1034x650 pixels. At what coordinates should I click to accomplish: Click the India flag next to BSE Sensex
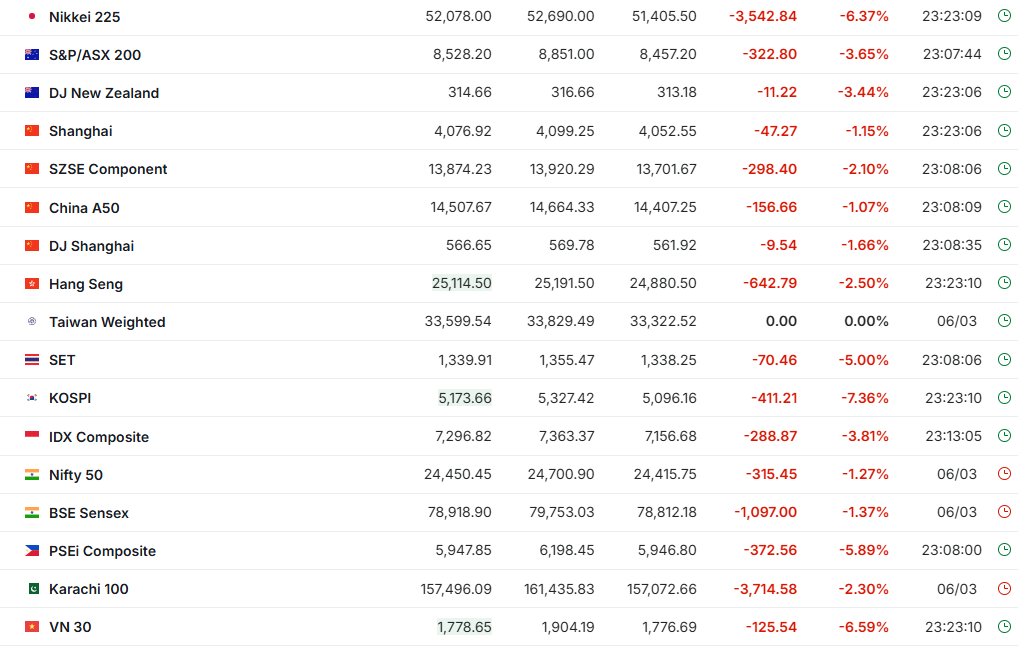click(32, 513)
